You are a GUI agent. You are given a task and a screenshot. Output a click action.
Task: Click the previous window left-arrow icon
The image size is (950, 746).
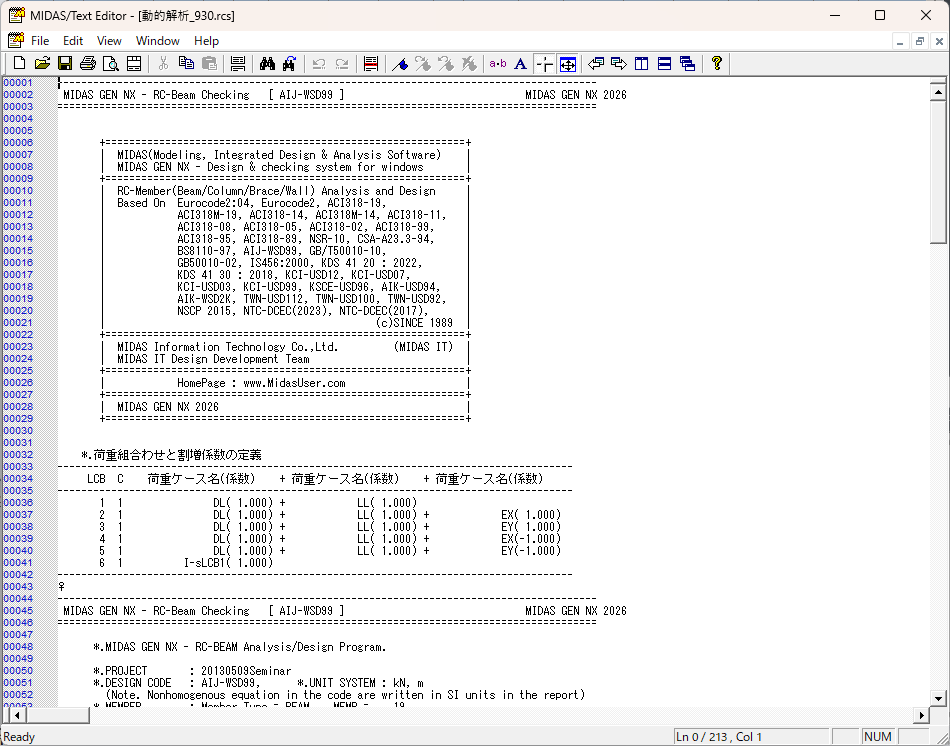596,64
